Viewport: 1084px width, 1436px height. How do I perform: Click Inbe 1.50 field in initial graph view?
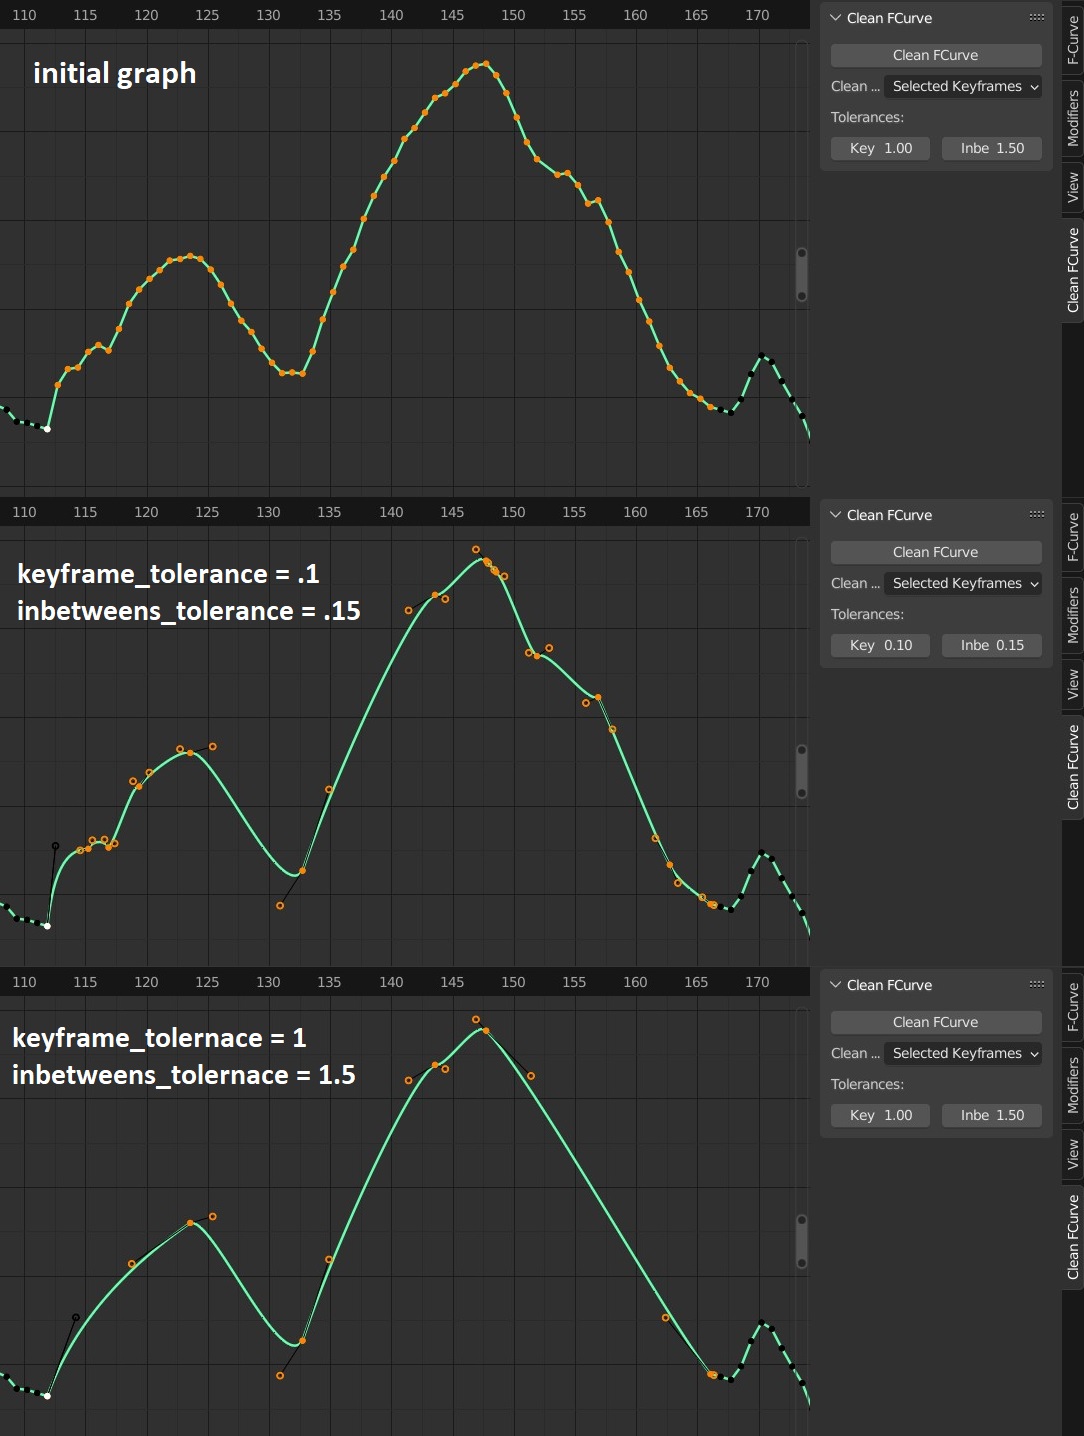(992, 148)
